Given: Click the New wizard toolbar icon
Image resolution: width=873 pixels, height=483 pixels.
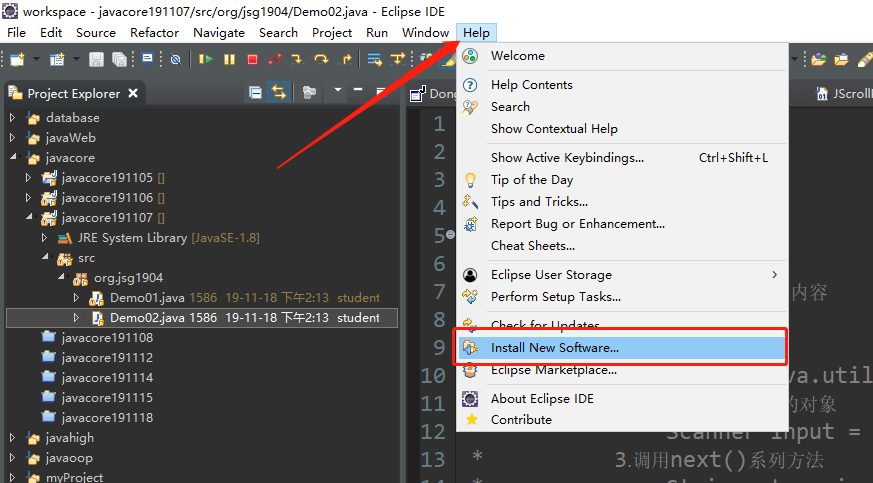Looking at the screenshot, I should click(x=17, y=59).
